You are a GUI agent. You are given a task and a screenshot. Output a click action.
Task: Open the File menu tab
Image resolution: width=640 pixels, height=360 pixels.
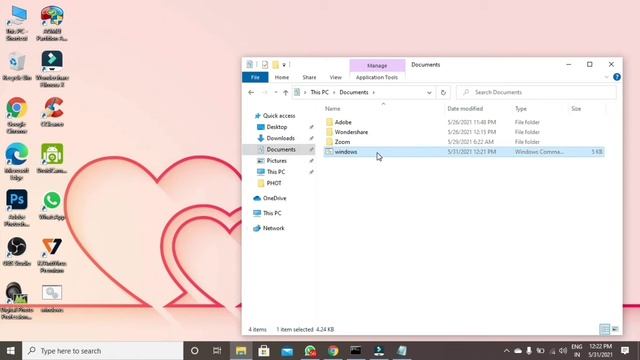tap(255, 77)
